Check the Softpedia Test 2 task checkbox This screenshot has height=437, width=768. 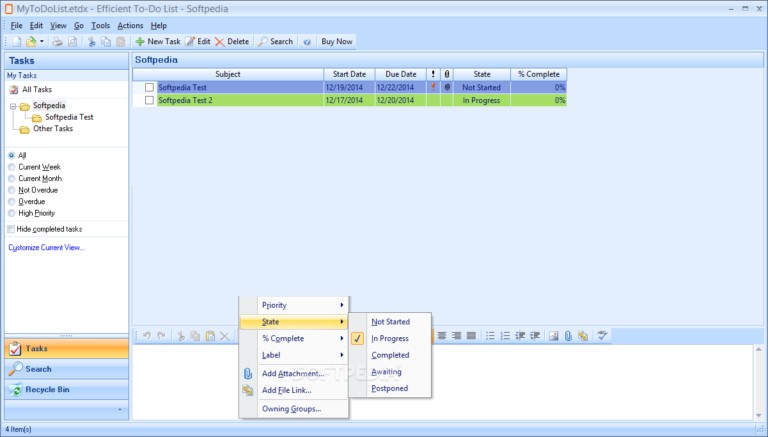coord(149,100)
